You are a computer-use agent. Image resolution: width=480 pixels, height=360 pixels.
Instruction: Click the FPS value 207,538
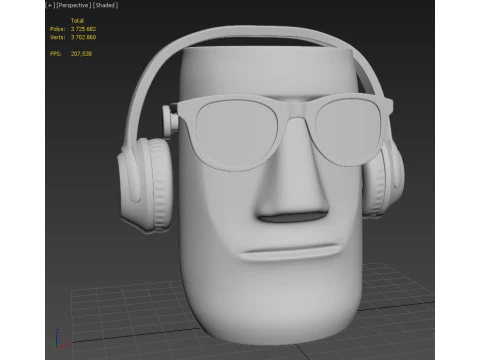pos(81,54)
